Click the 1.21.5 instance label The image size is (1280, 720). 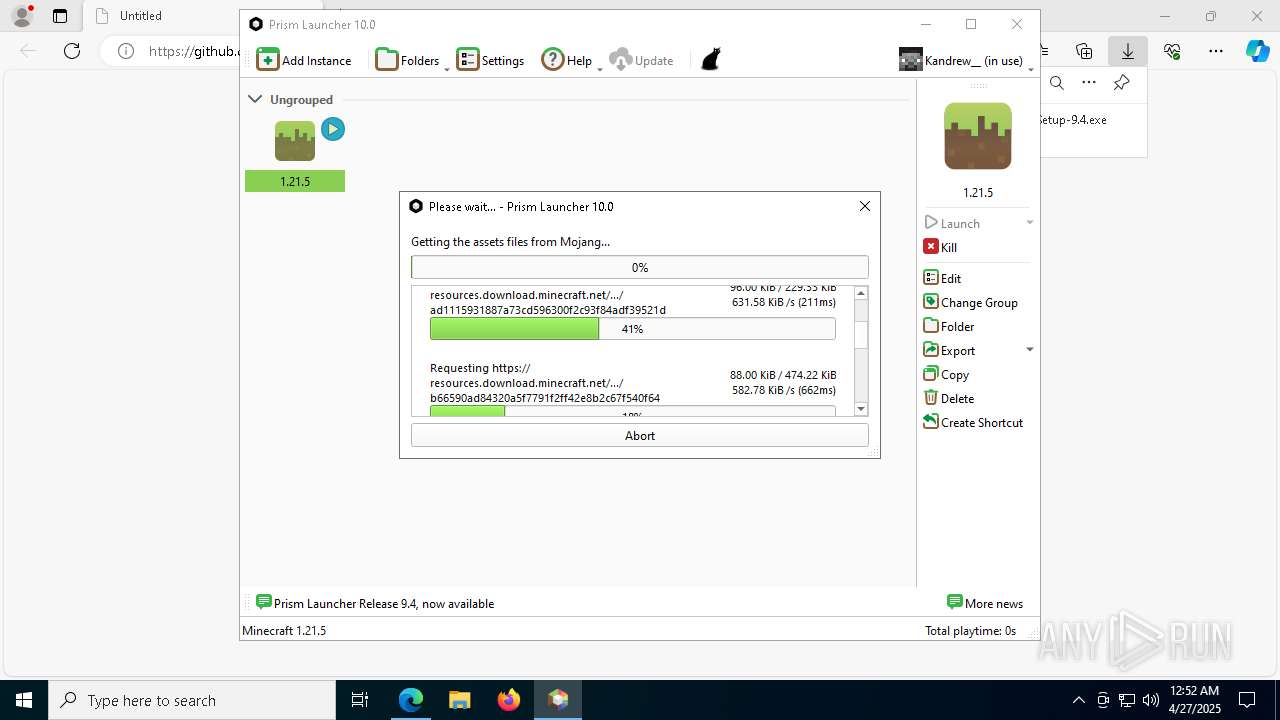pos(295,181)
